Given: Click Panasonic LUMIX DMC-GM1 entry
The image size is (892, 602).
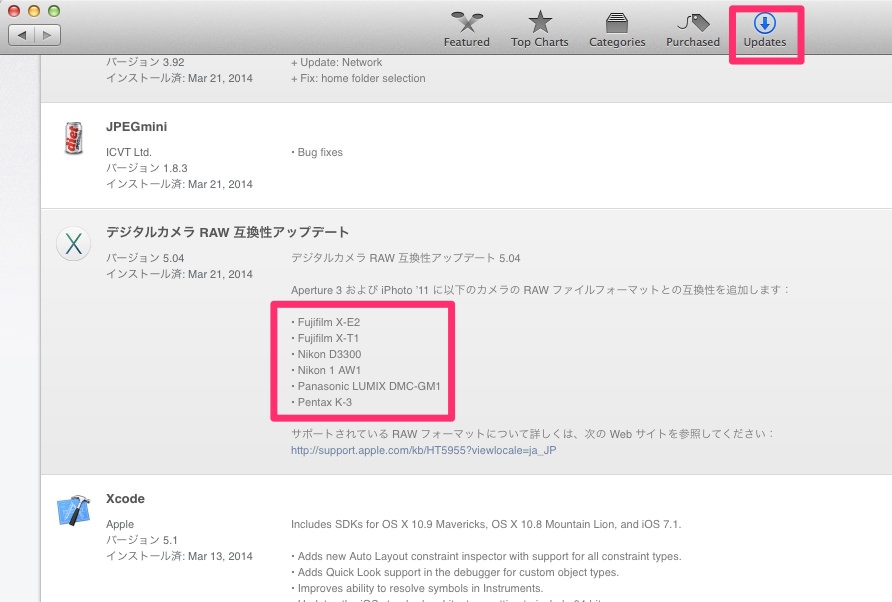Looking at the screenshot, I should point(366,386).
